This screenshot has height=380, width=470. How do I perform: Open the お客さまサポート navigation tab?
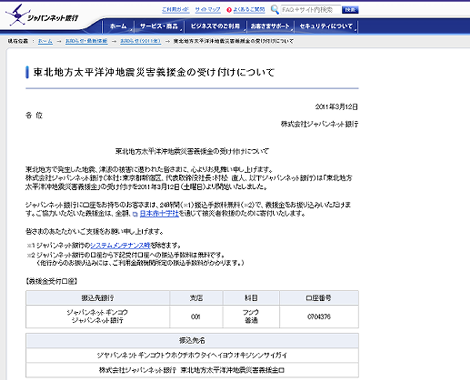pyautogui.click(x=270, y=26)
